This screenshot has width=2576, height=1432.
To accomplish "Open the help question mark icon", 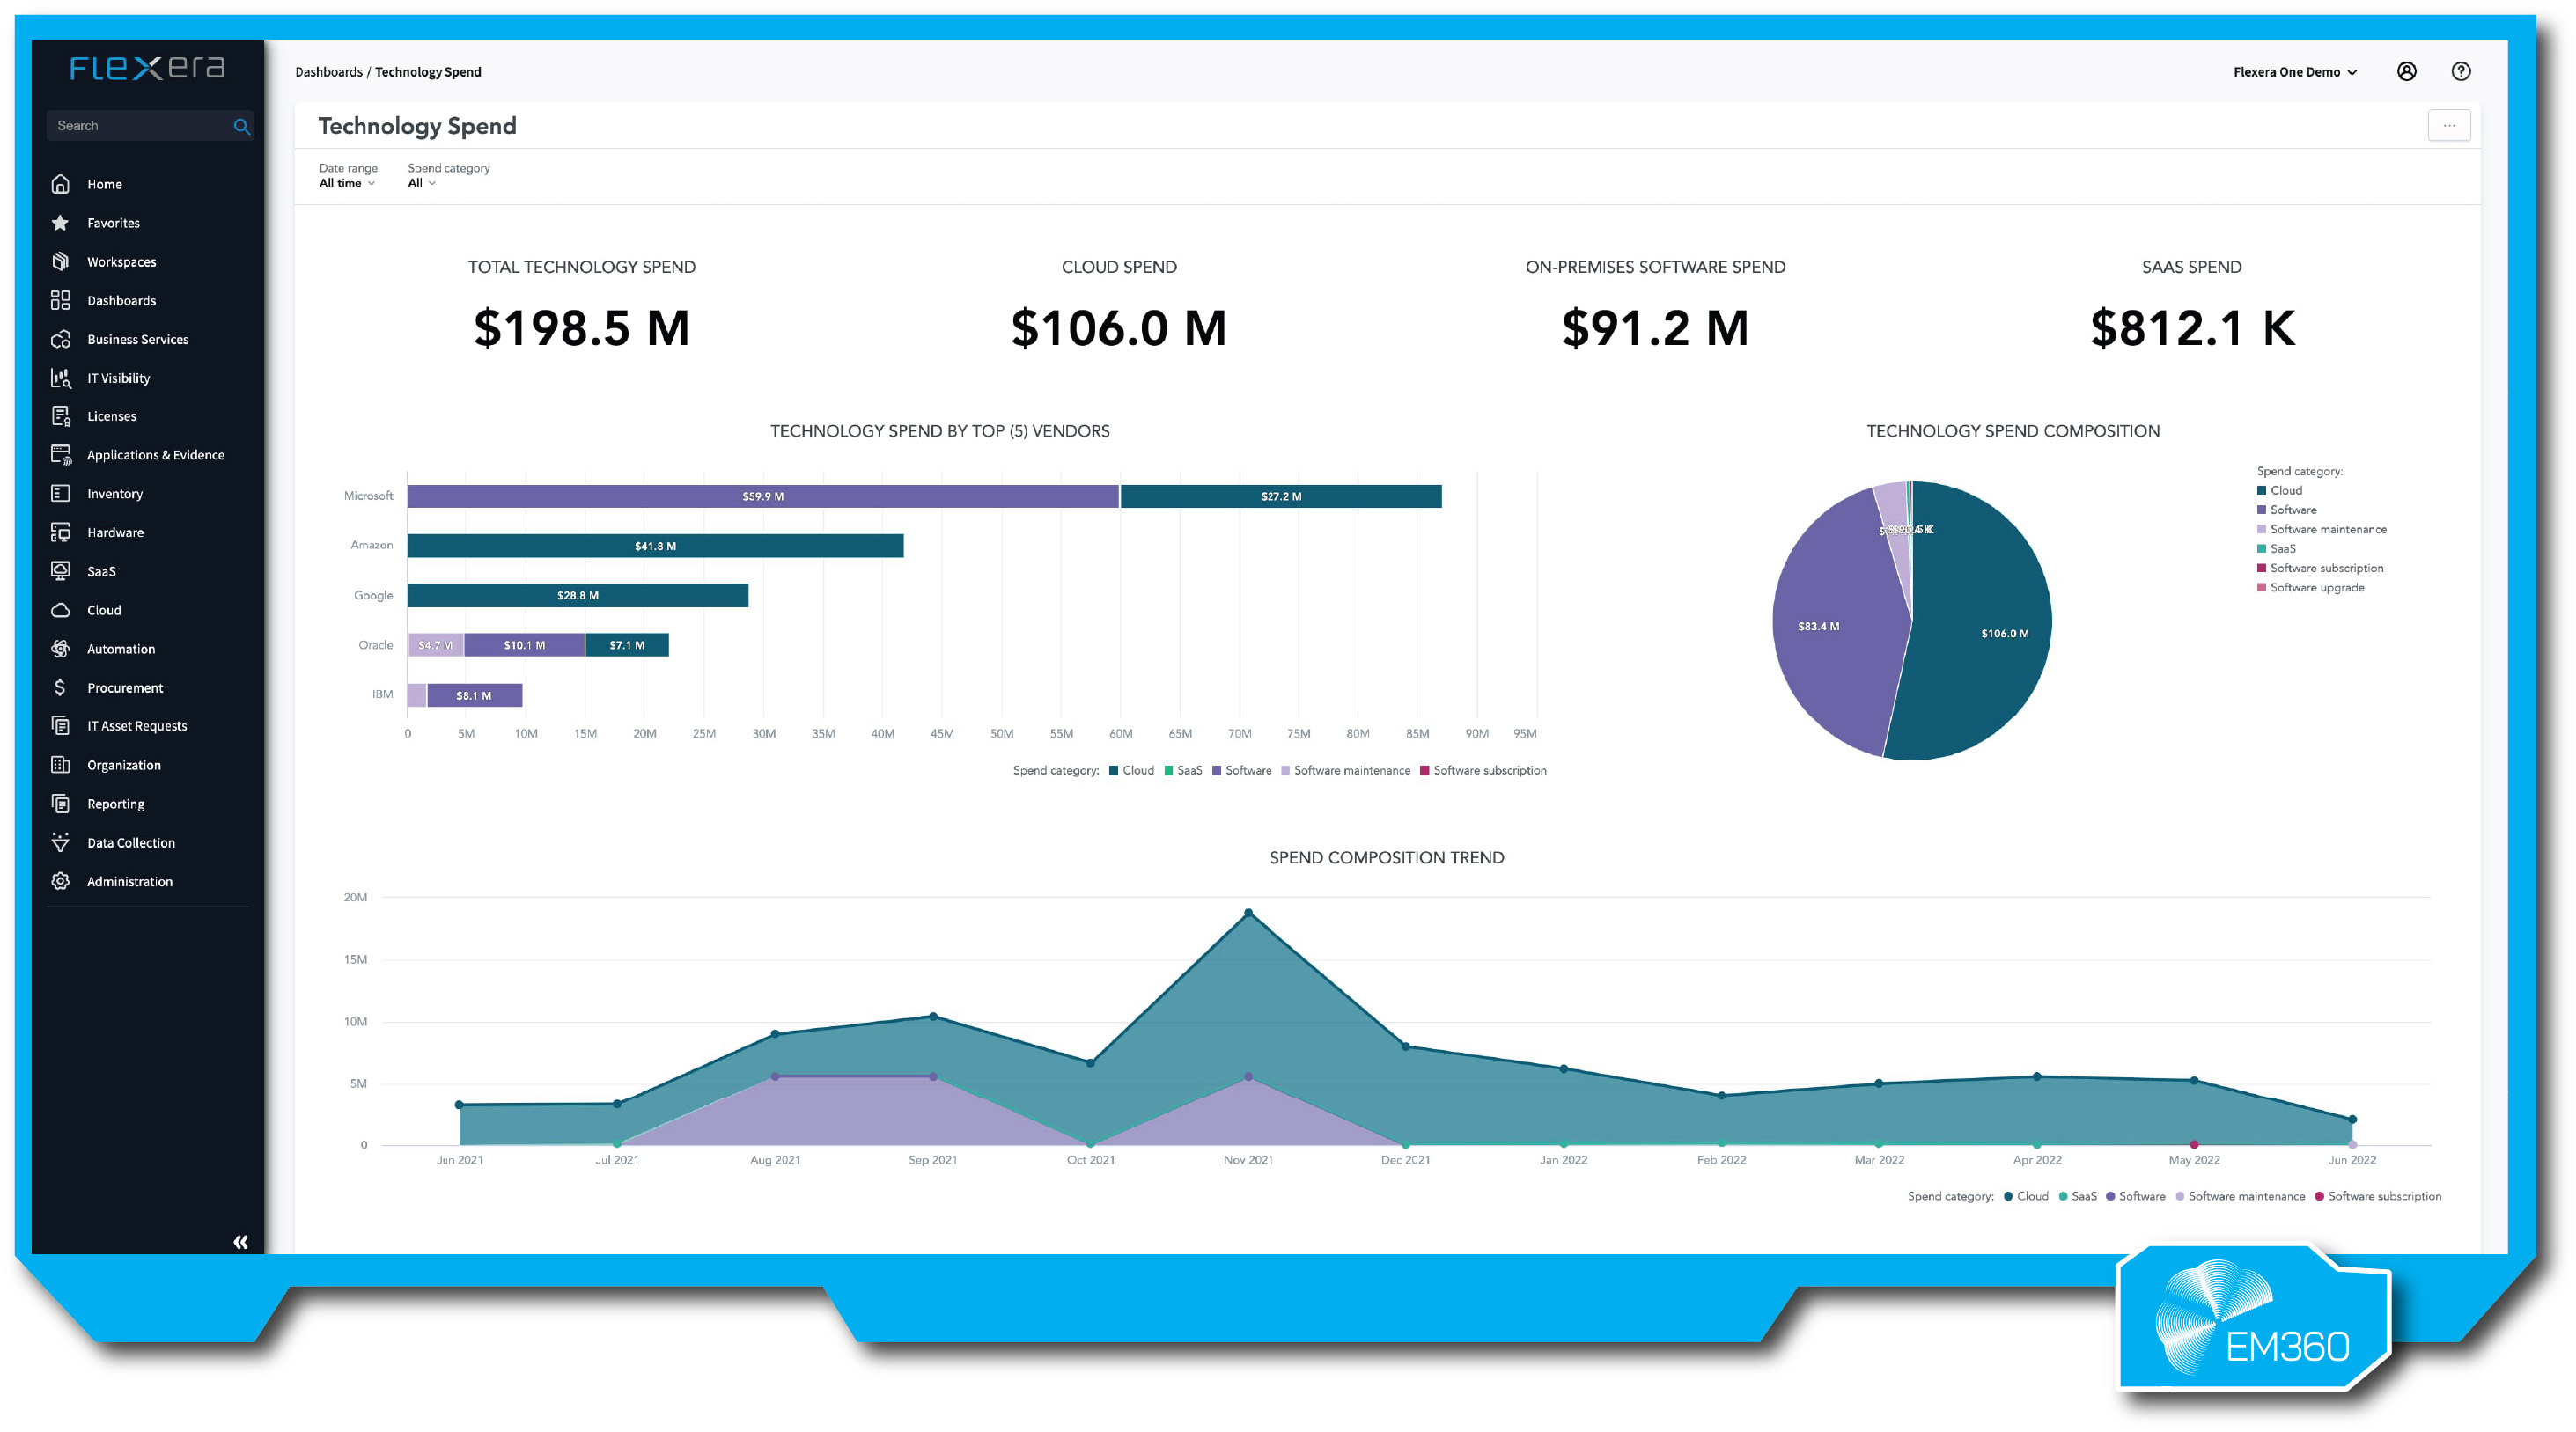I will point(2461,71).
